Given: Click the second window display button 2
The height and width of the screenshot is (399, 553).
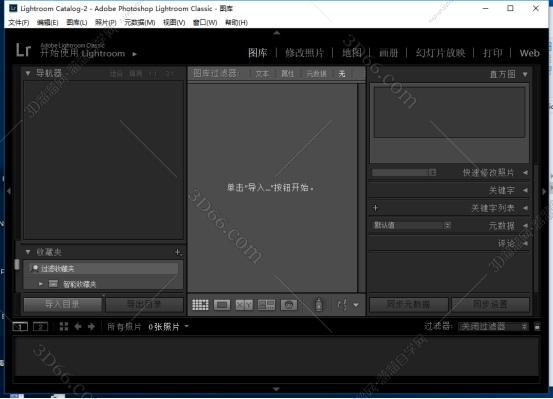Looking at the screenshot, I should tap(41, 327).
